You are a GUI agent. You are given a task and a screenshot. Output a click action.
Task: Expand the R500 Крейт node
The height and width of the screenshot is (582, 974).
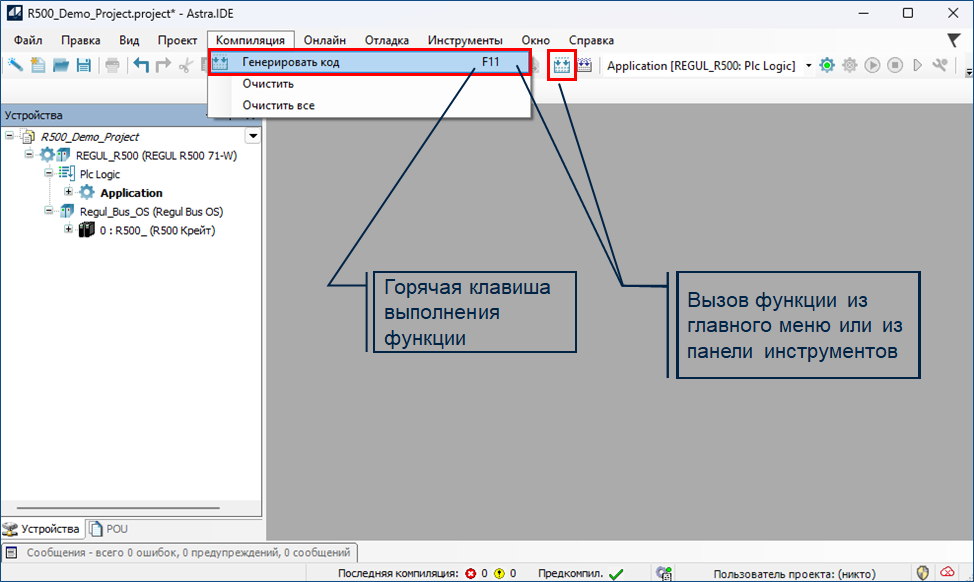pyautogui.click(x=69, y=230)
